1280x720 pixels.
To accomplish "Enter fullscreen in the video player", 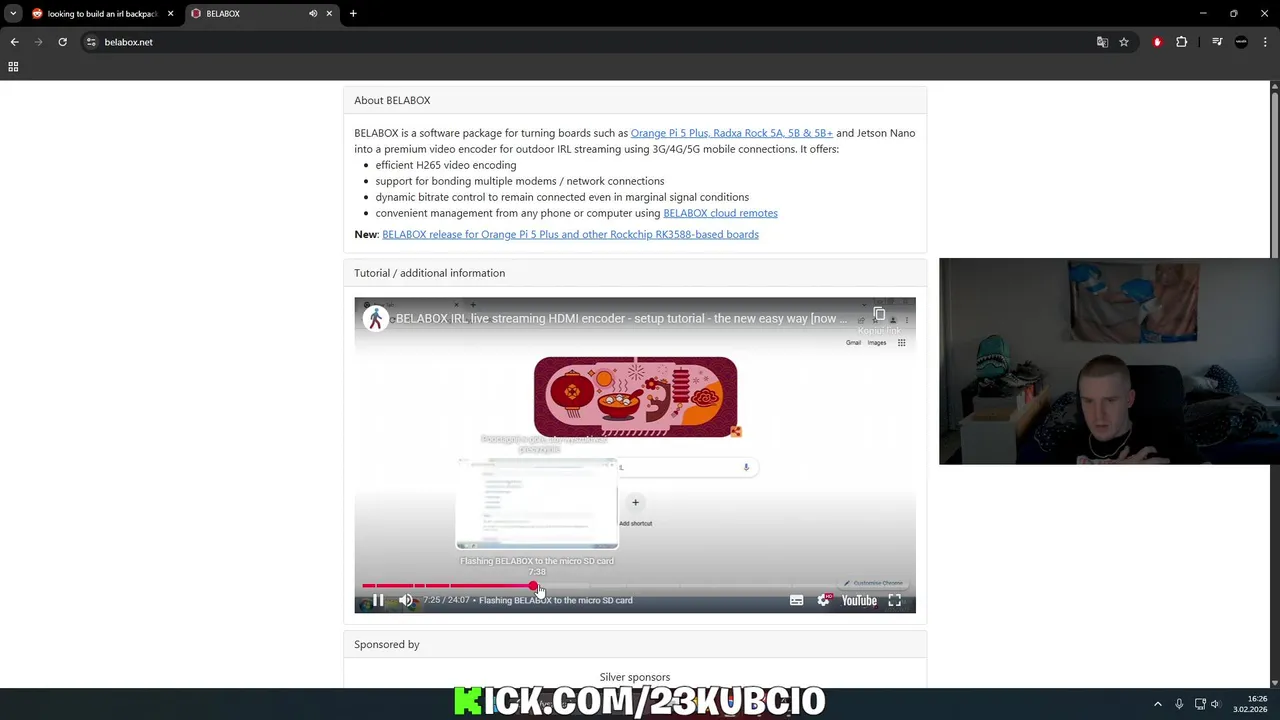I will point(895,600).
